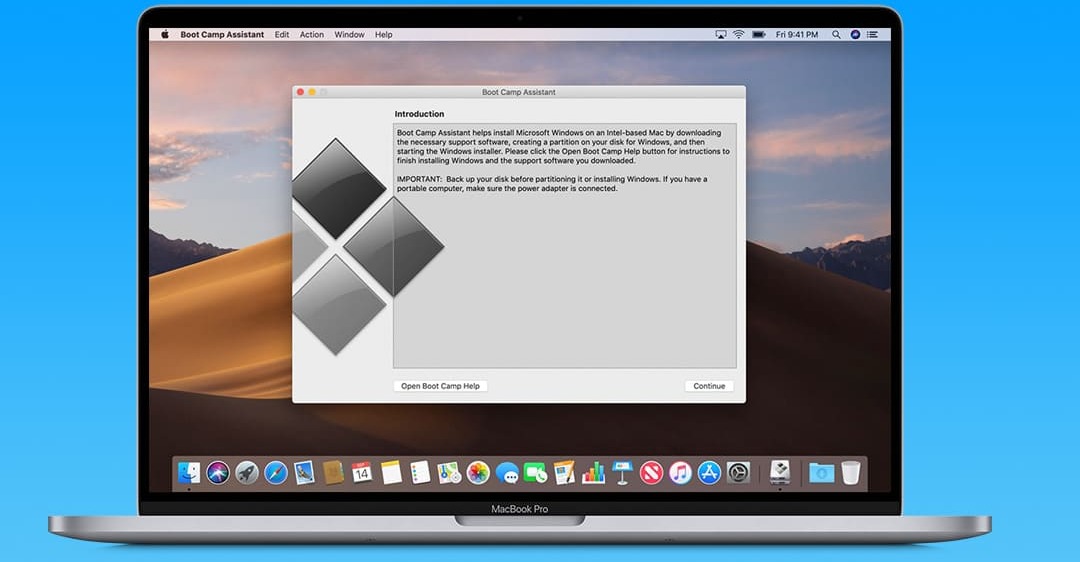The image size is (1080, 562).
Task: Open Downloads folder in Dock
Action: coord(821,473)
